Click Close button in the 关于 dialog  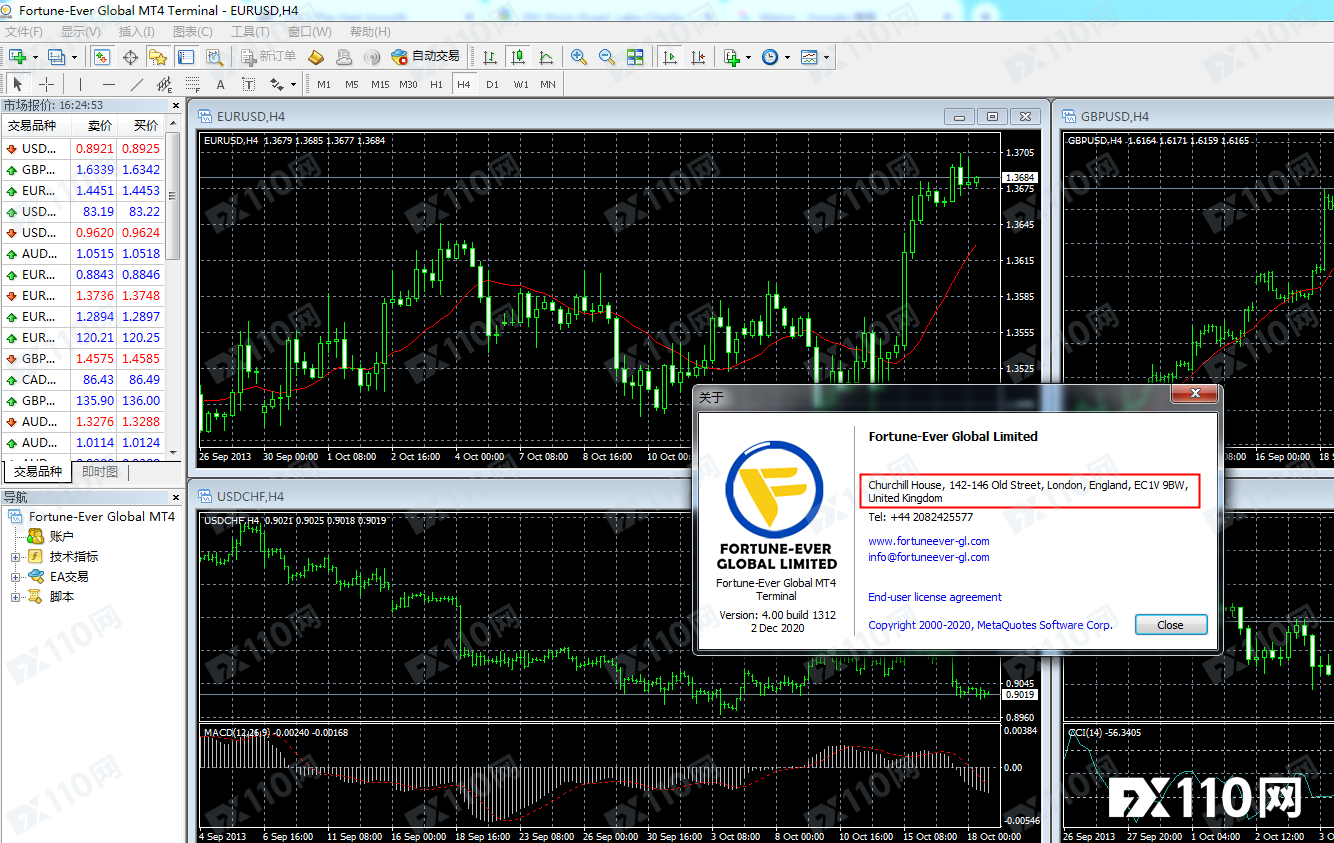(1171, 625)
